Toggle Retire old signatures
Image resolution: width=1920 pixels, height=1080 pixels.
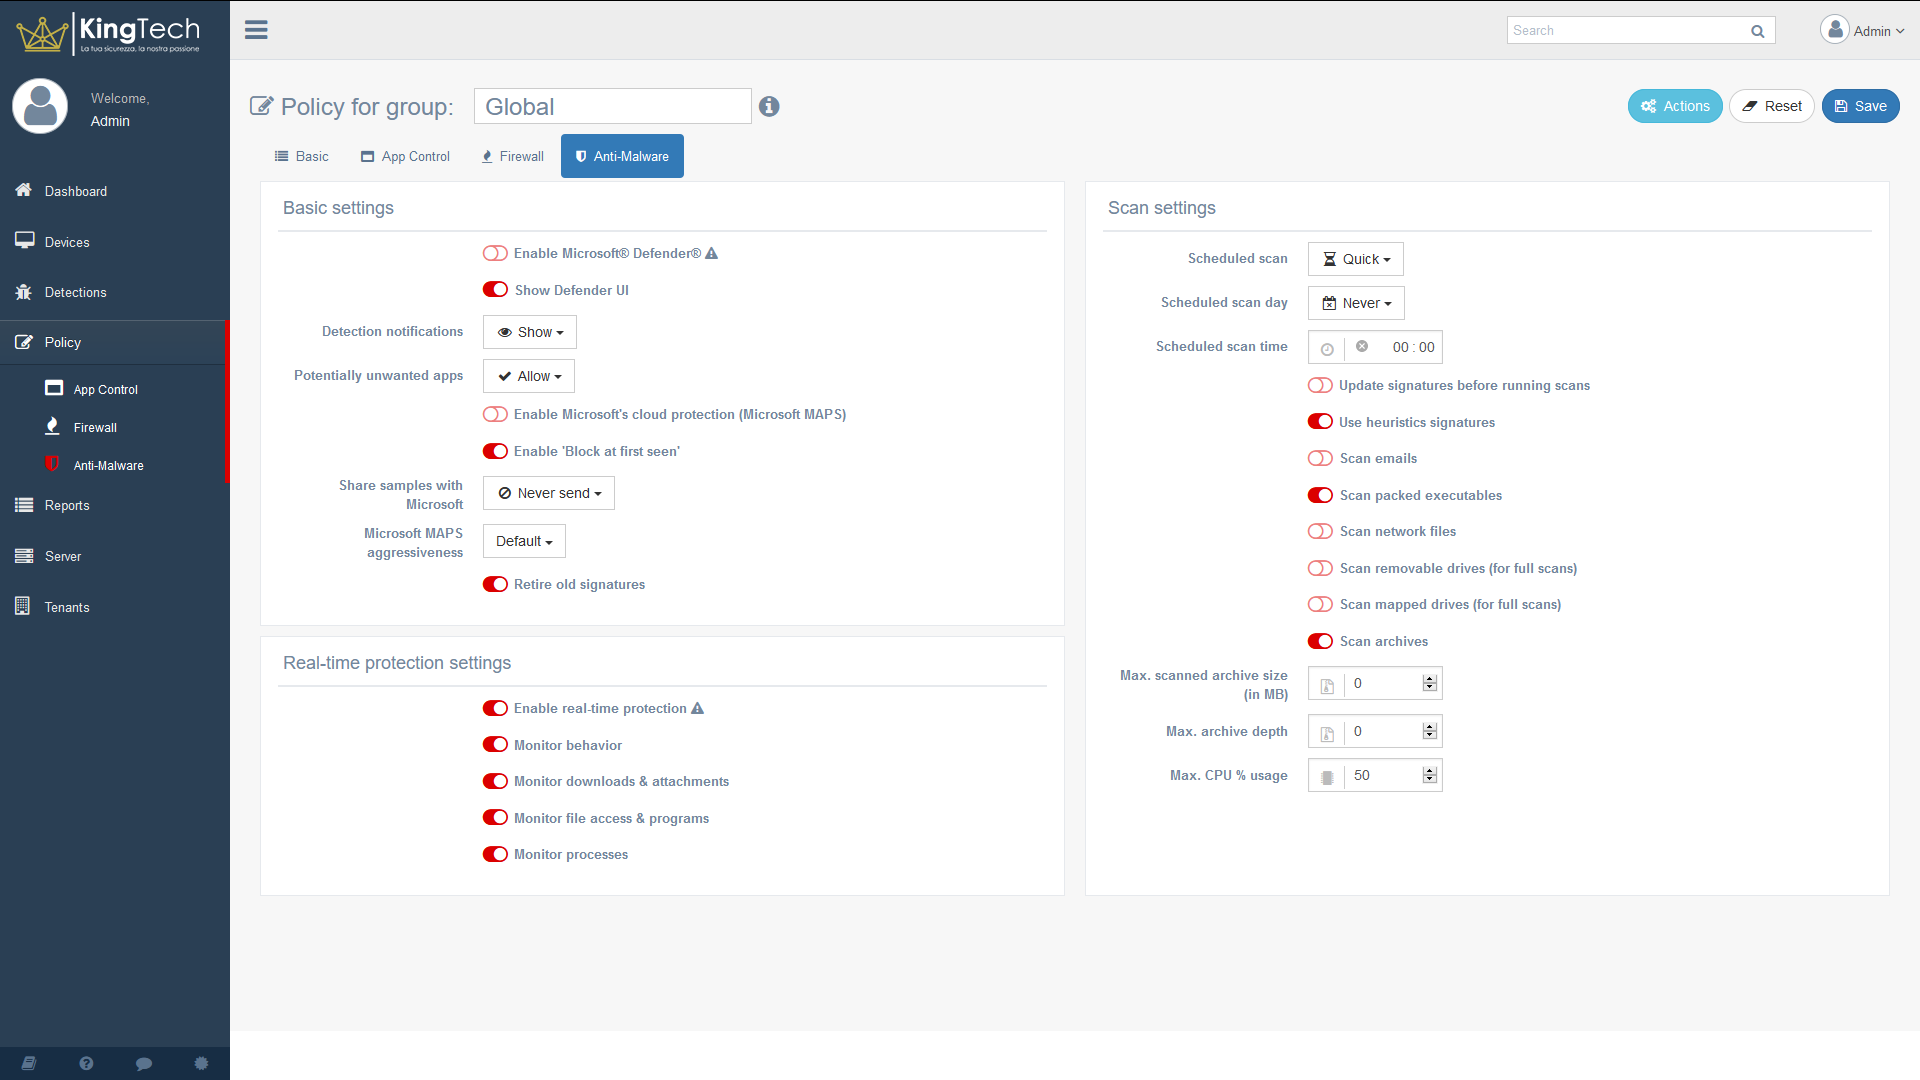495,584
